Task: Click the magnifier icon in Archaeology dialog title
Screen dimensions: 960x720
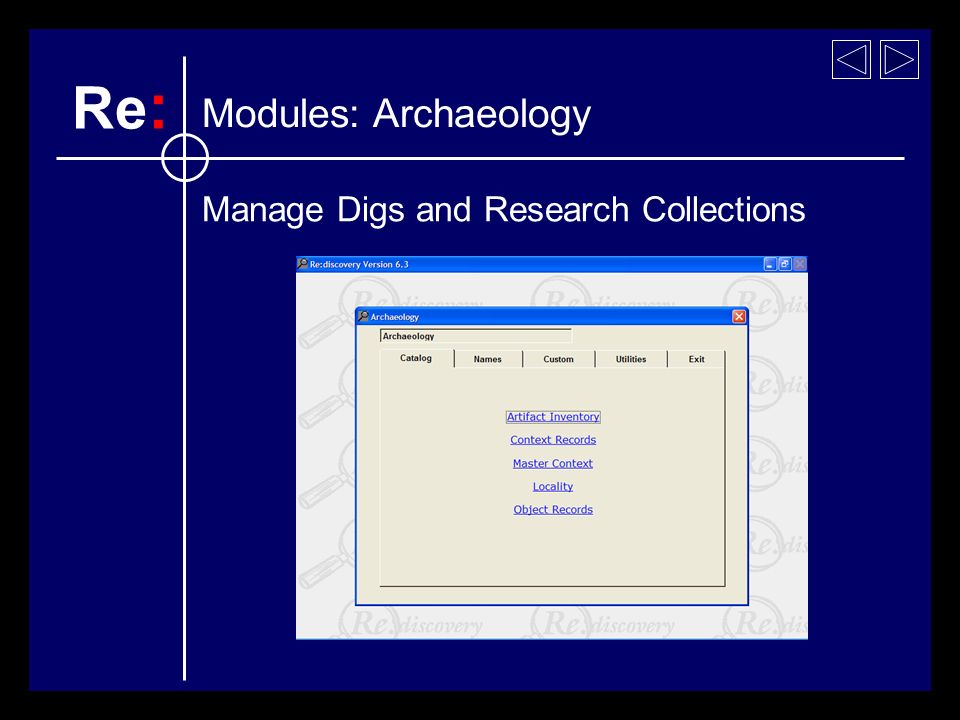Action: pyautogui.click(x=364, y=316)
